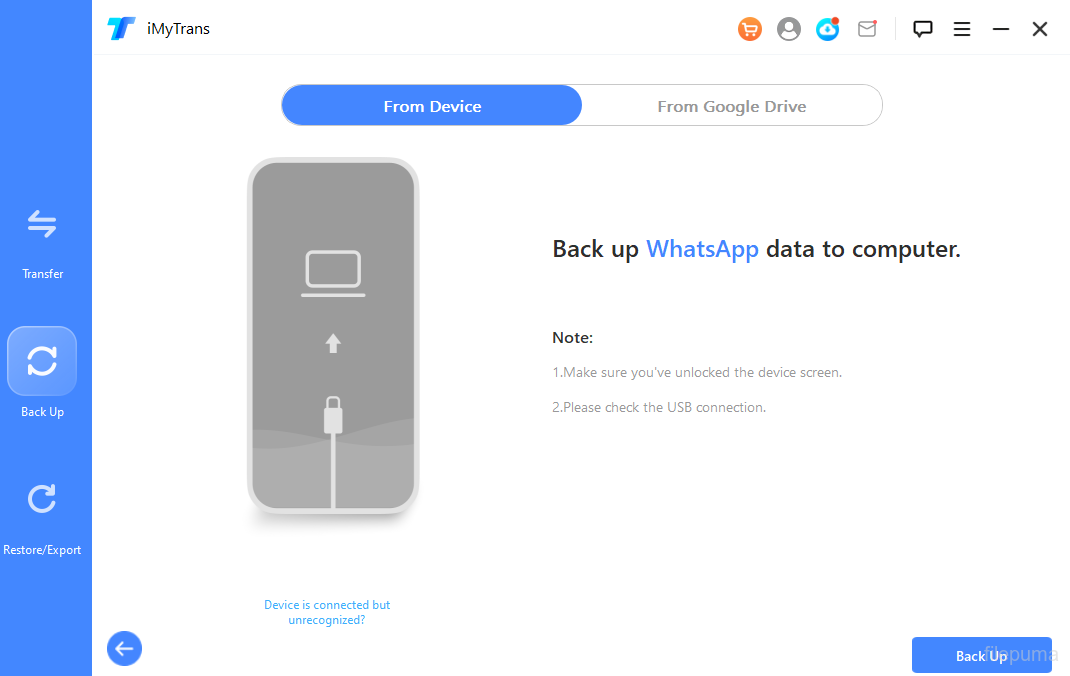Open the Transfer section in sidebar
The image size is (1070, 676).
42,242
